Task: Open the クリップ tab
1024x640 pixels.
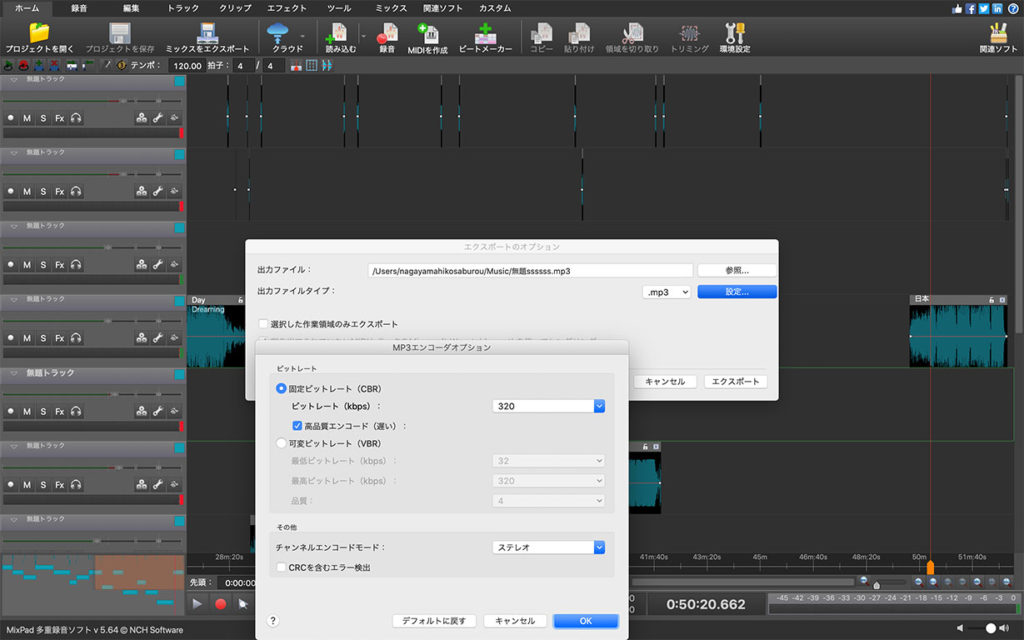Action: coord(235,8)
